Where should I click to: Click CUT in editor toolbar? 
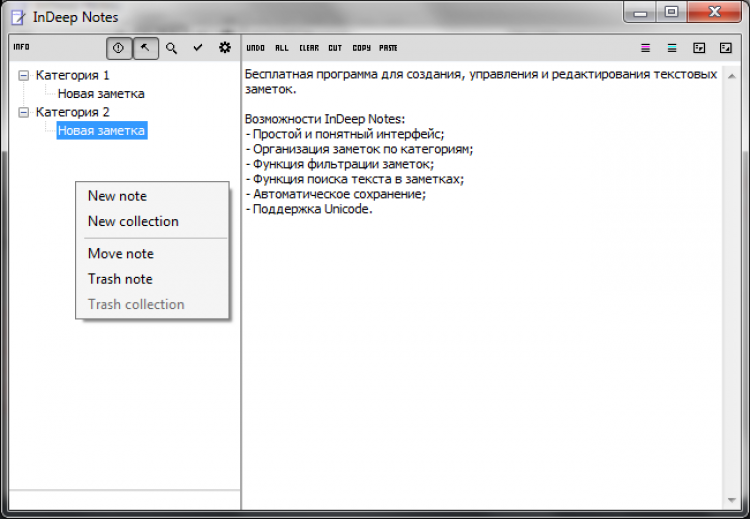point(335,48)
